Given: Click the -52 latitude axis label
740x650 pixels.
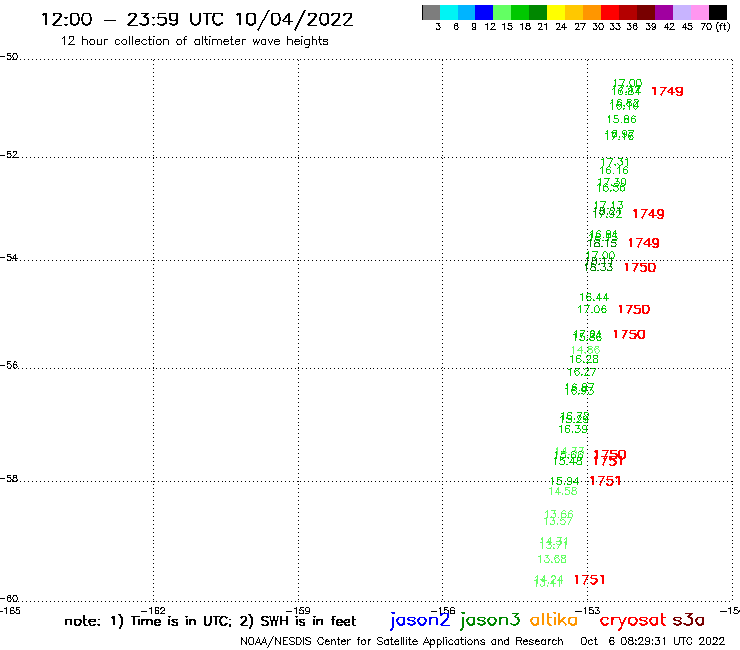Looking at the screenshot, I should (9, 155).
